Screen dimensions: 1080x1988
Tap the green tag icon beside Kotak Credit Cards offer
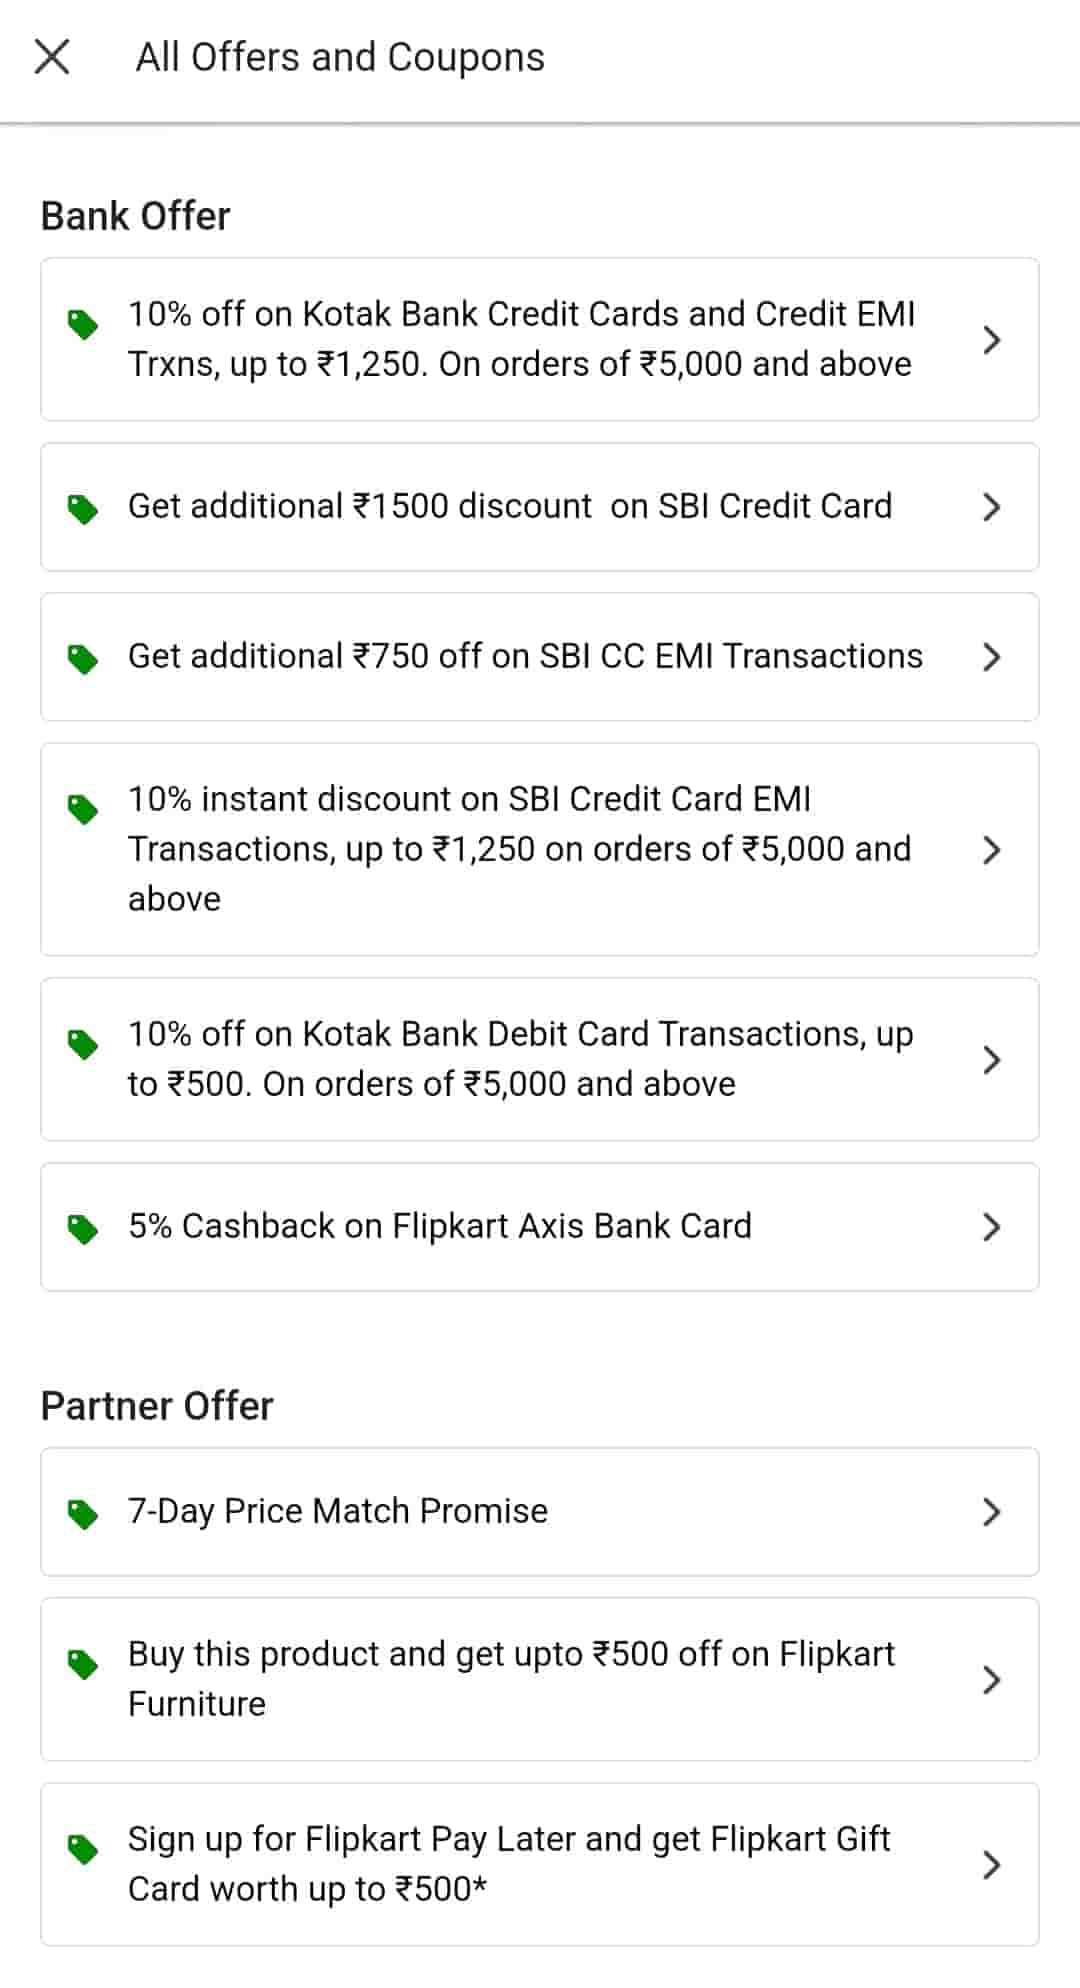click(83, 324)
